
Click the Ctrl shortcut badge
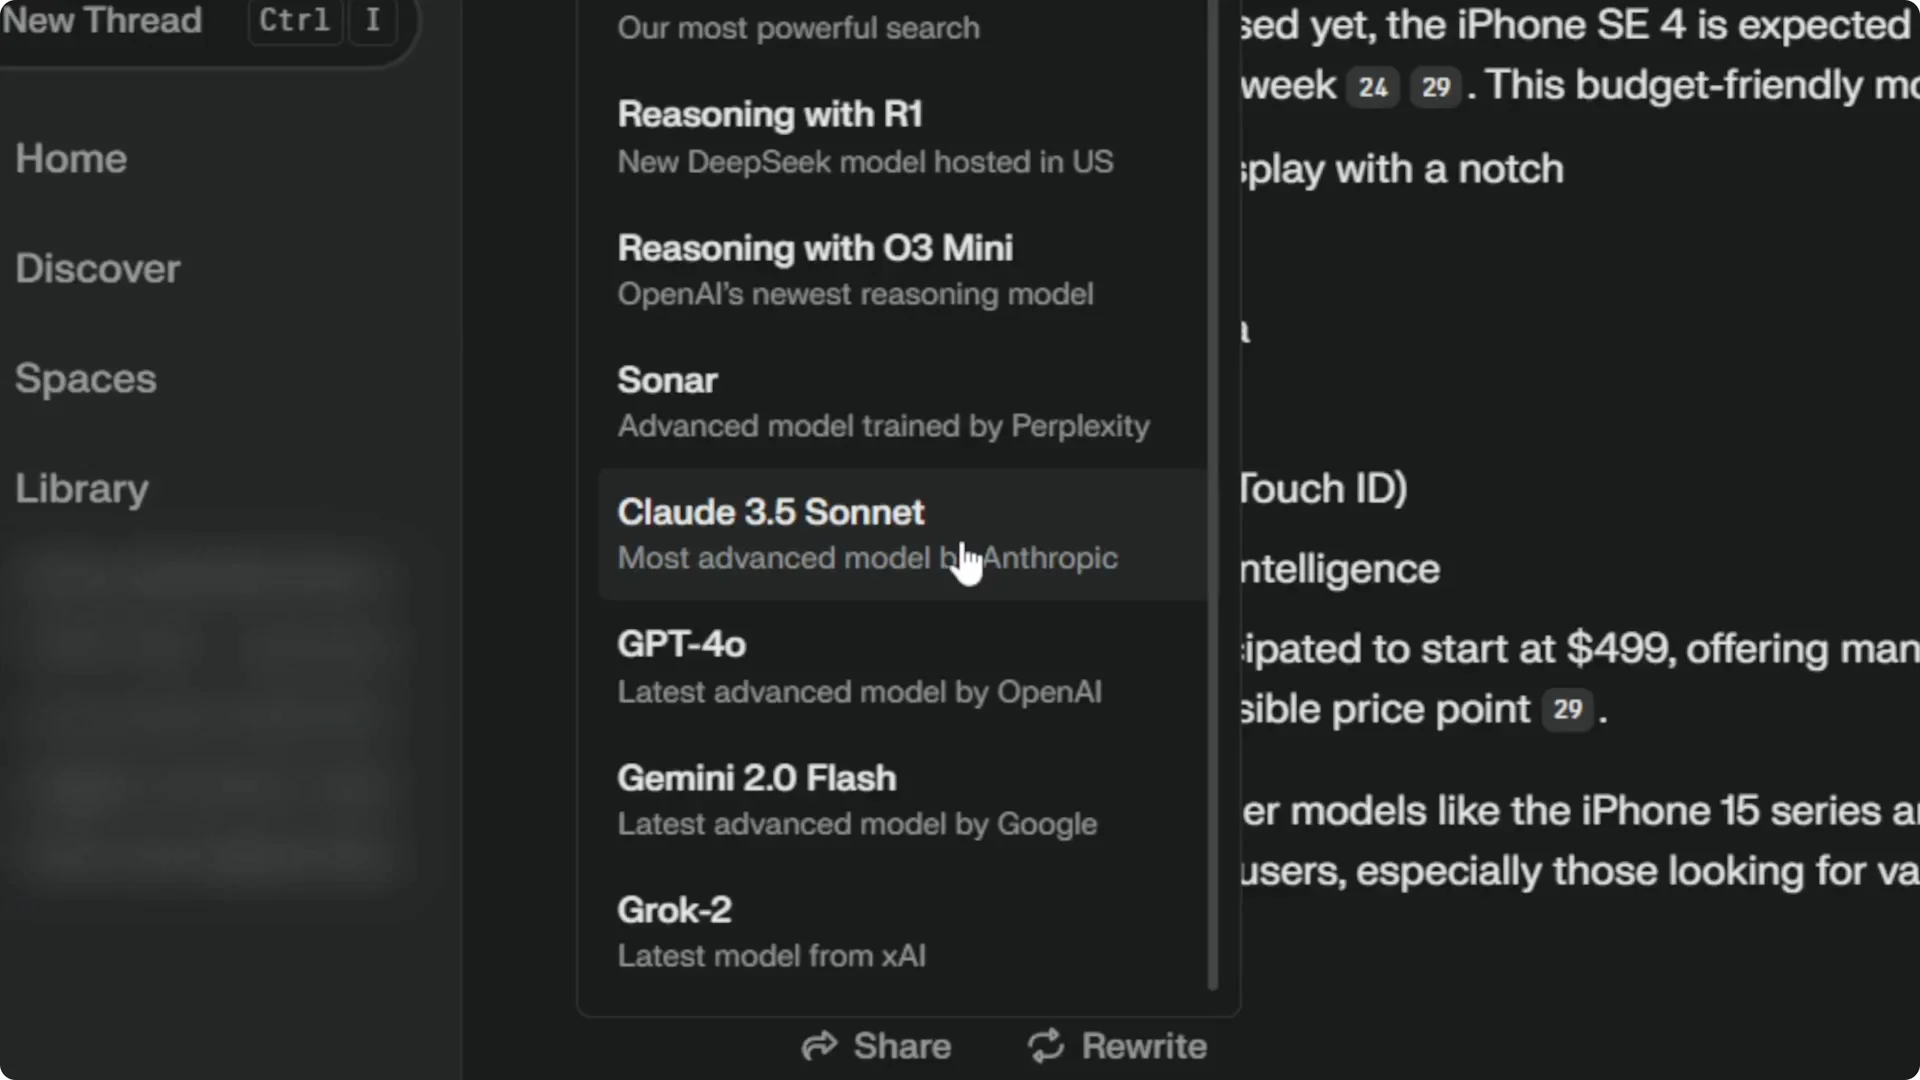[x=293, y=21]
